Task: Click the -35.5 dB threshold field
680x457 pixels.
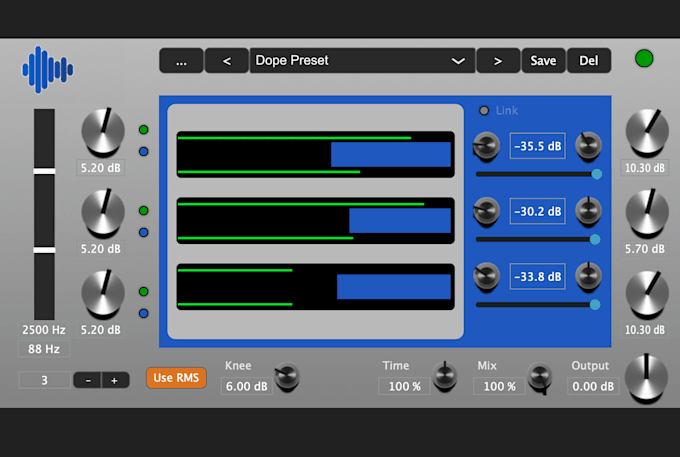Action: point(538,147)
